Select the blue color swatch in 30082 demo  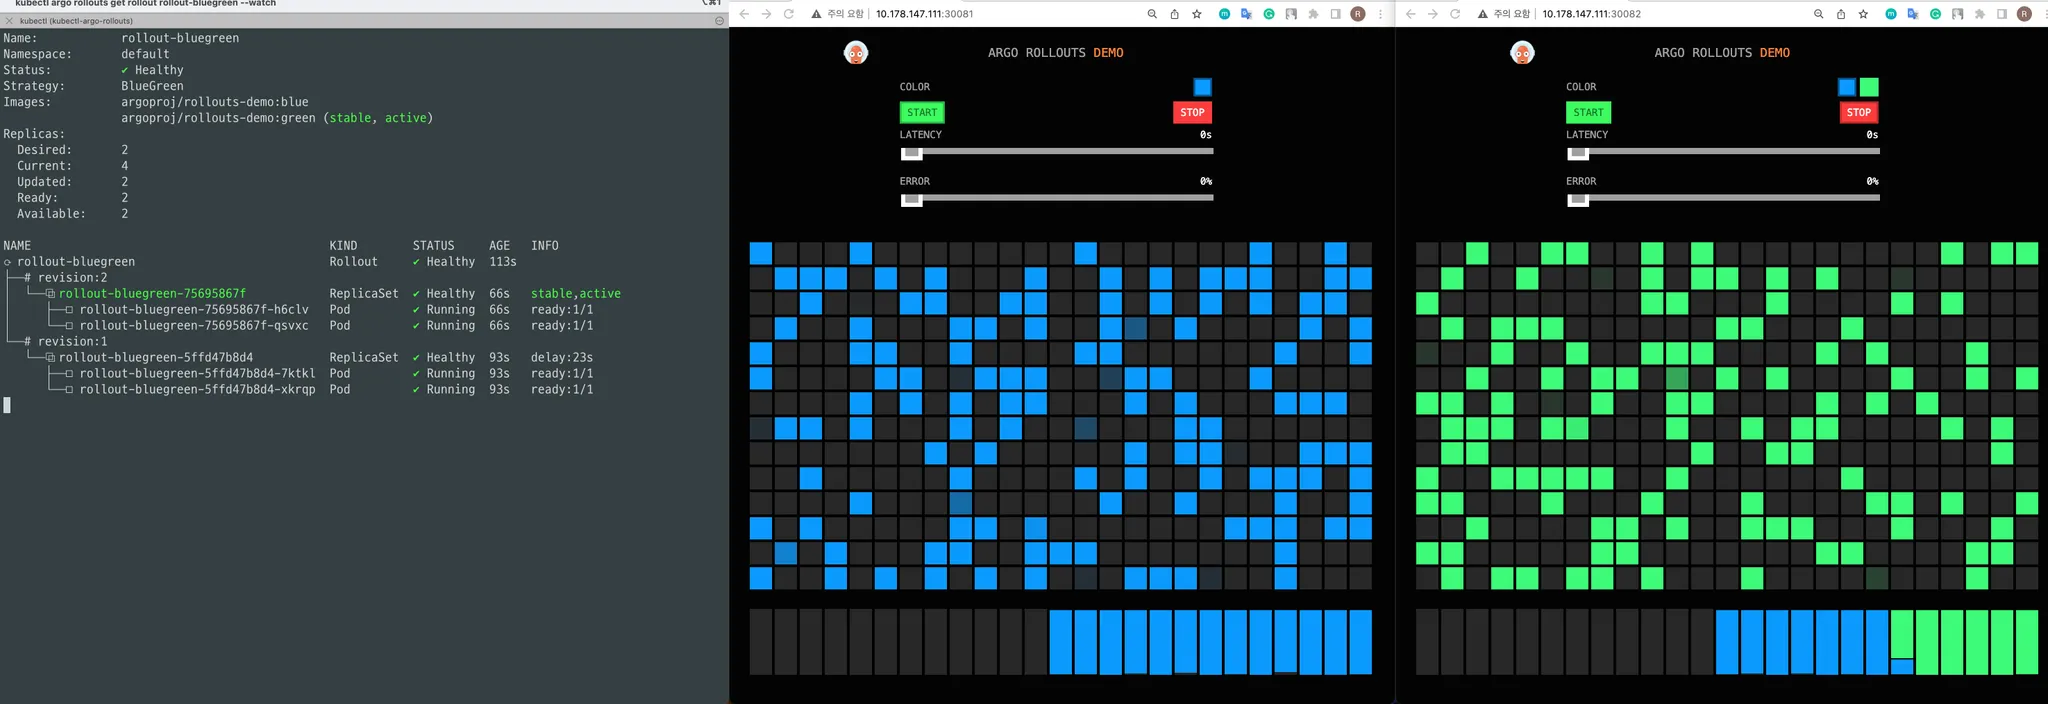pyautogui.click(x=1847, y=87)
